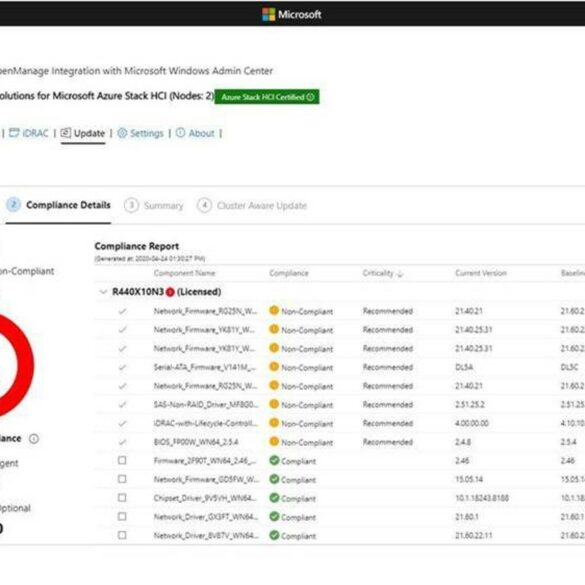Click info icon in Azure Stack HCI Certified badge
This screenshot has width=585, height=585.
[x=310, y=97]
